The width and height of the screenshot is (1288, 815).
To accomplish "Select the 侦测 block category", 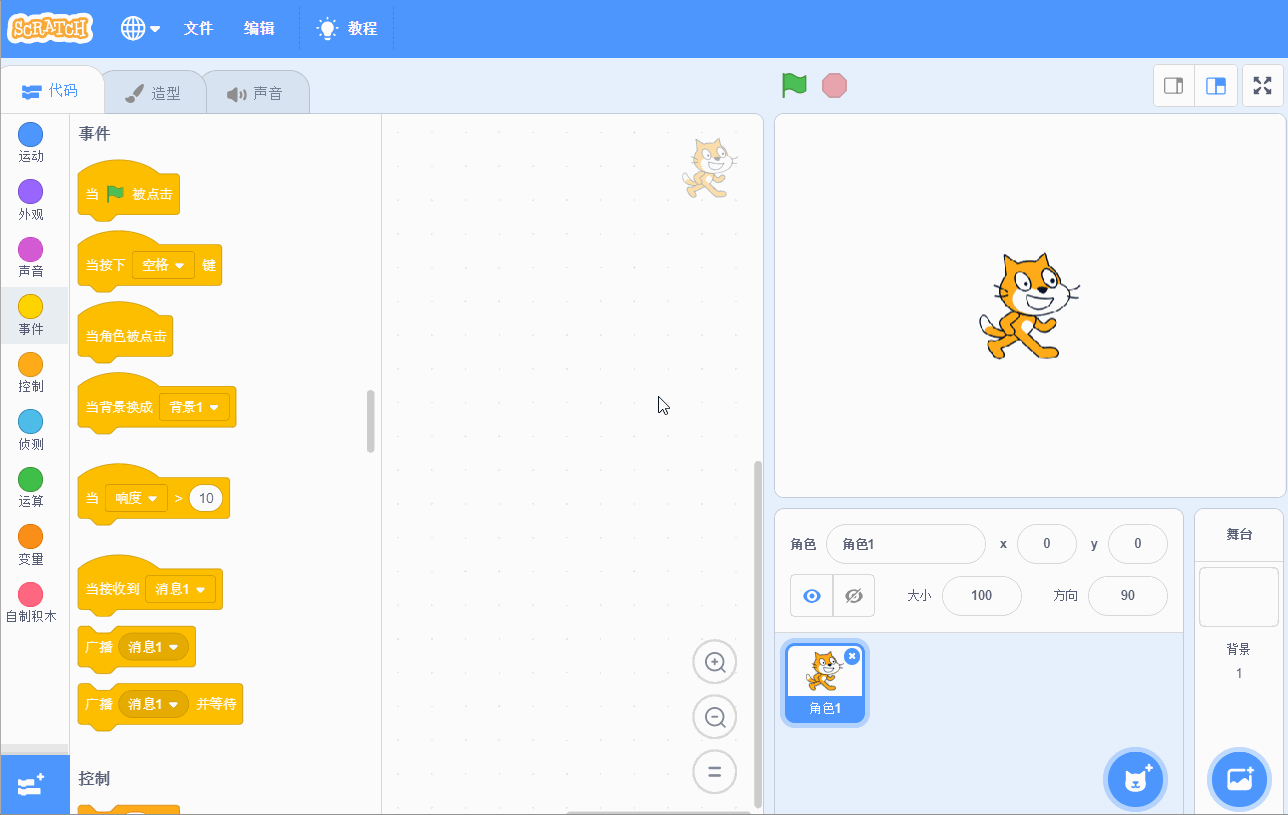I will pyautogui.click(x=31, y=430).
